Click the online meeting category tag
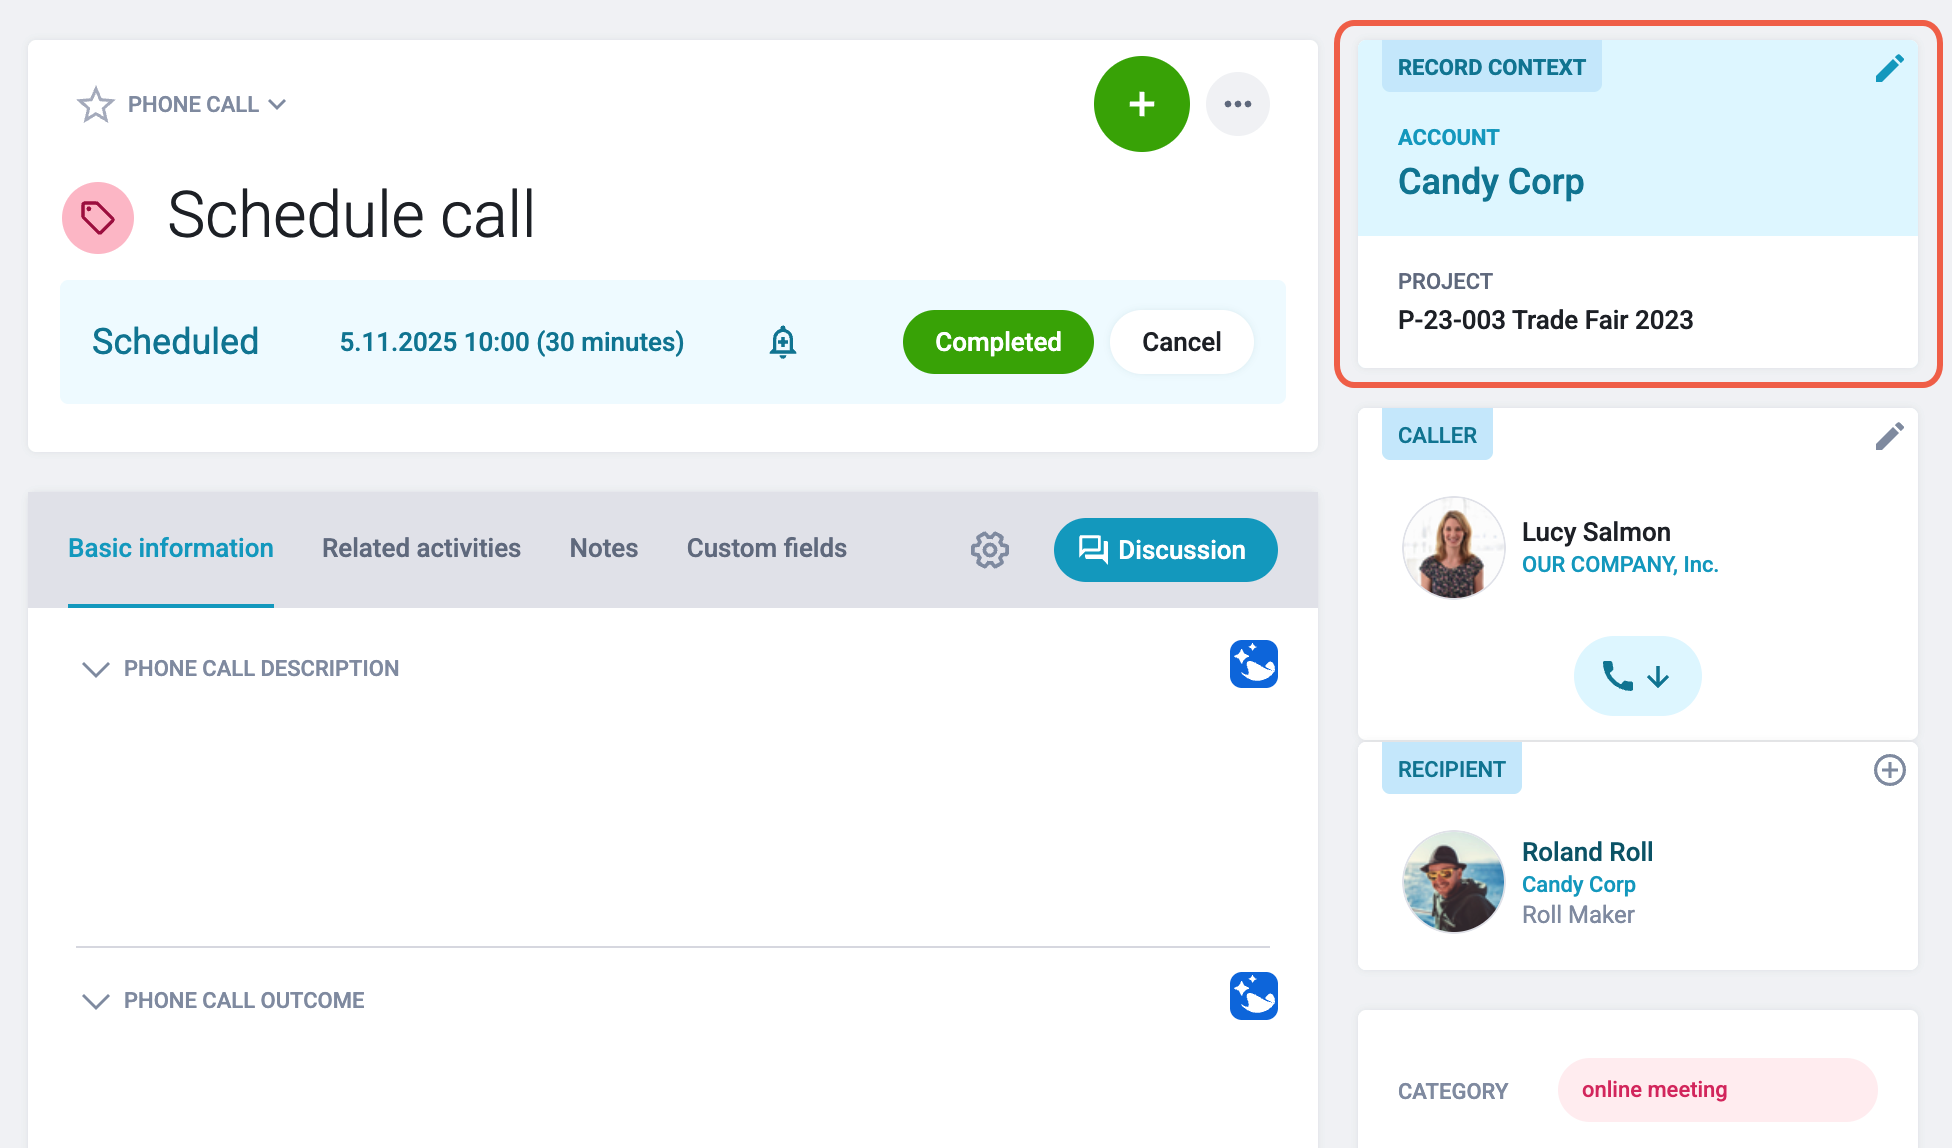Viewport: 1952px width, 1148px height. point(1717,1090)
